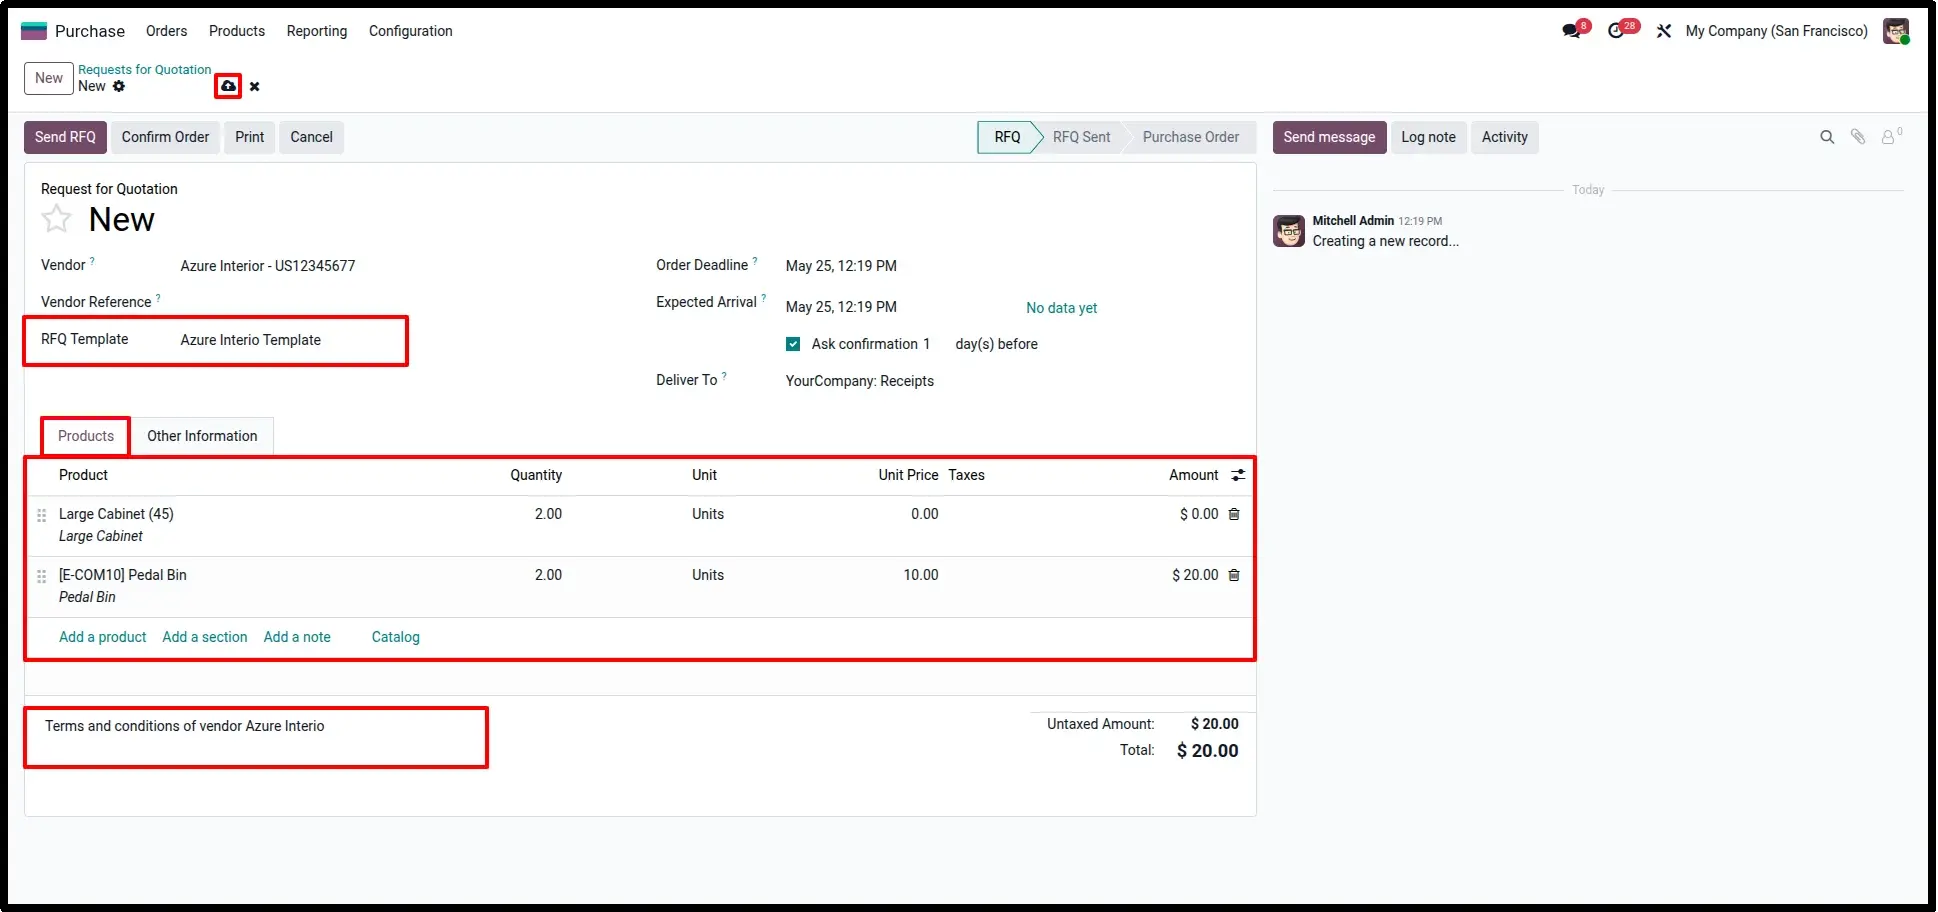Grab the handle of Pedal Bin row
Screen dimensions: 1938x912
(42, 576)
